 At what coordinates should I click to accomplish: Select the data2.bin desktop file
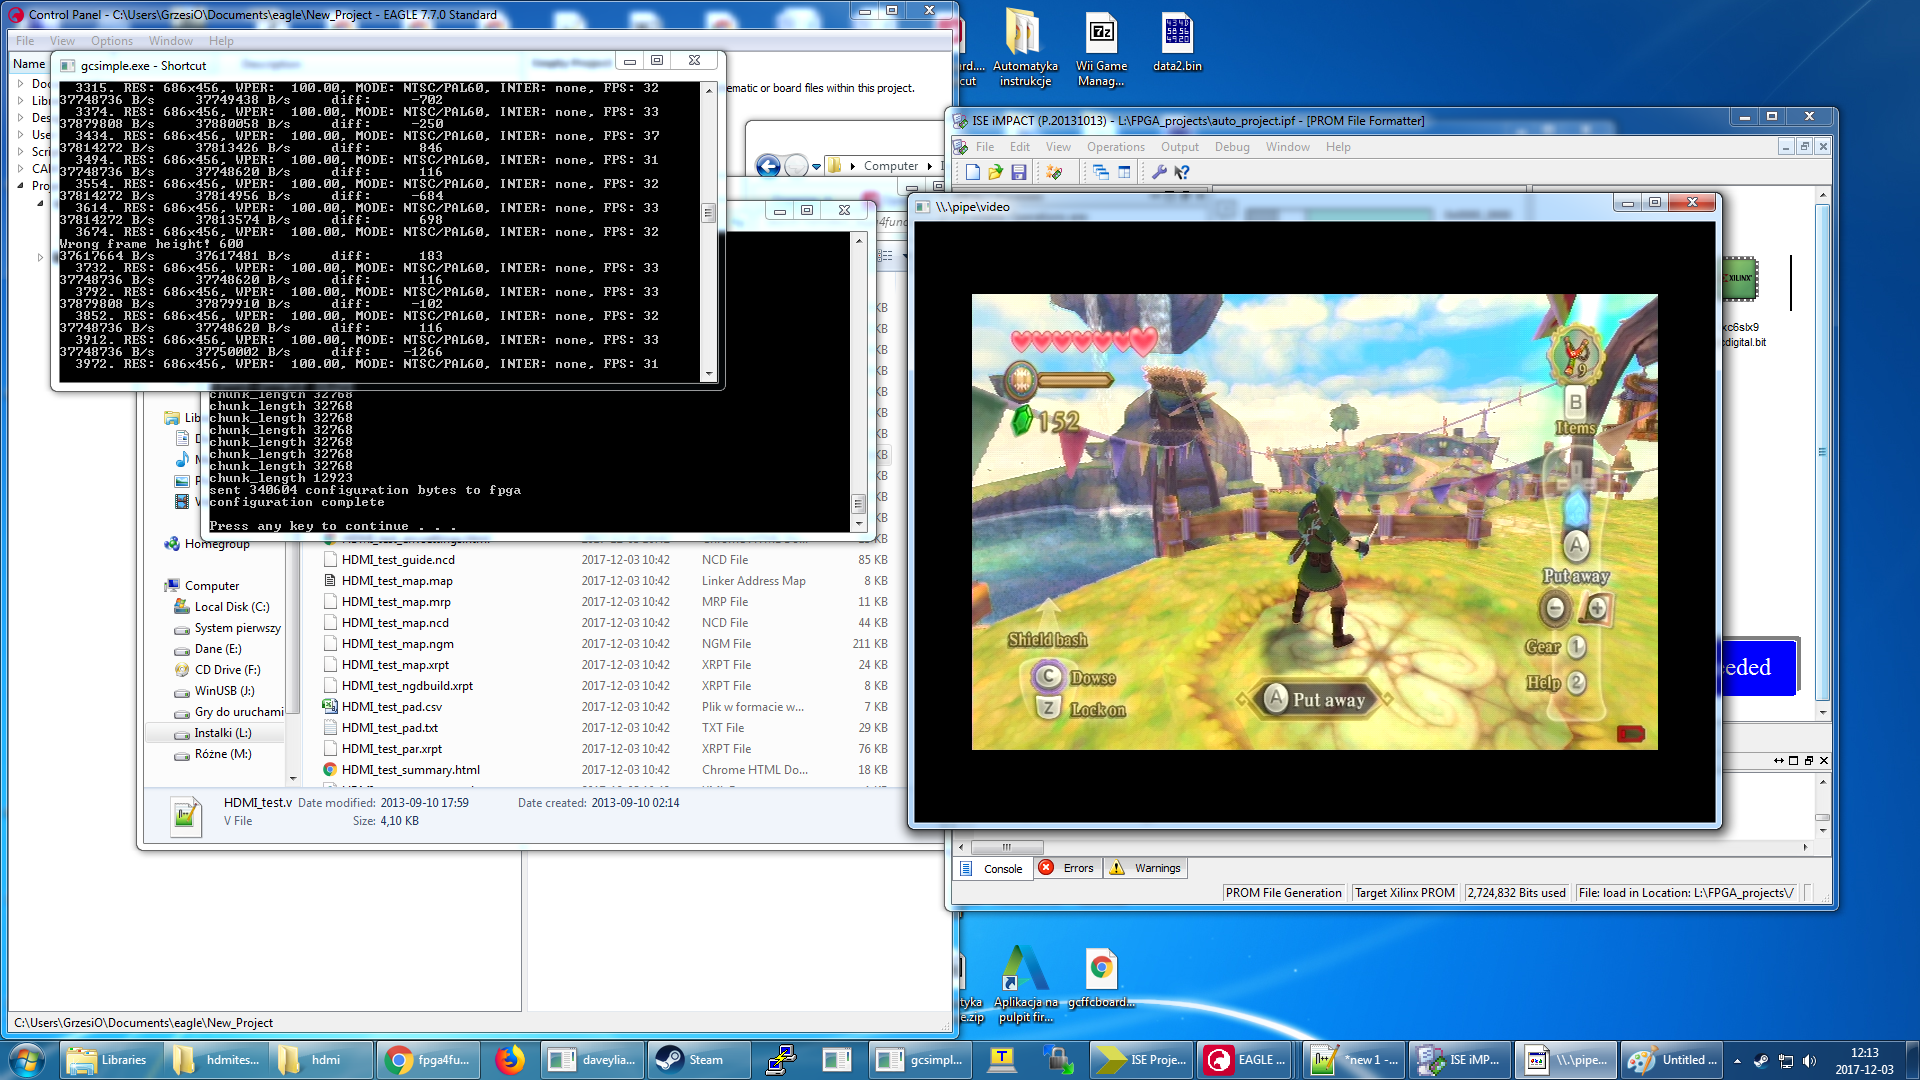pos(1177,42)
